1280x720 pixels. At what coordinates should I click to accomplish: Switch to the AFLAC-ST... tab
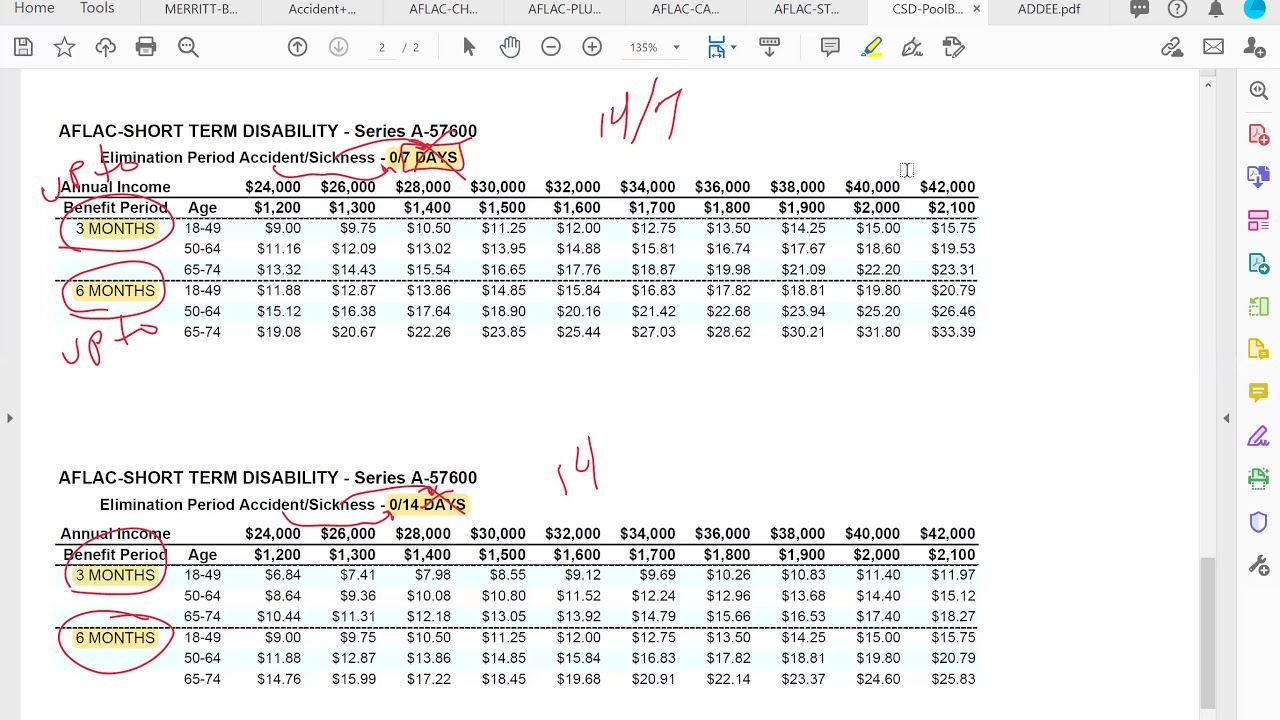[x=806, y=9]
